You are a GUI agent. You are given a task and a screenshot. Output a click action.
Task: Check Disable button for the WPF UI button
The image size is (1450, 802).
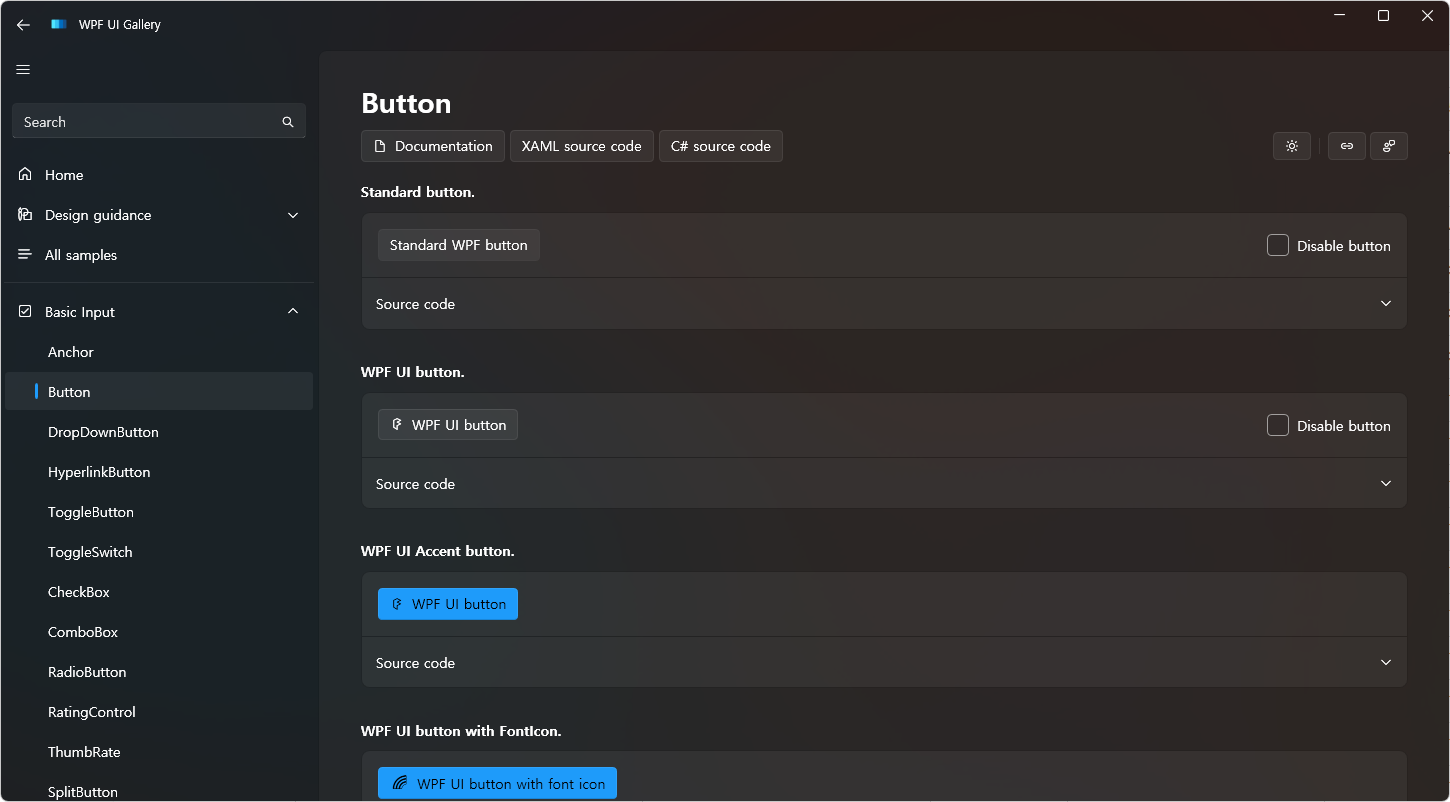[1278, 425]
